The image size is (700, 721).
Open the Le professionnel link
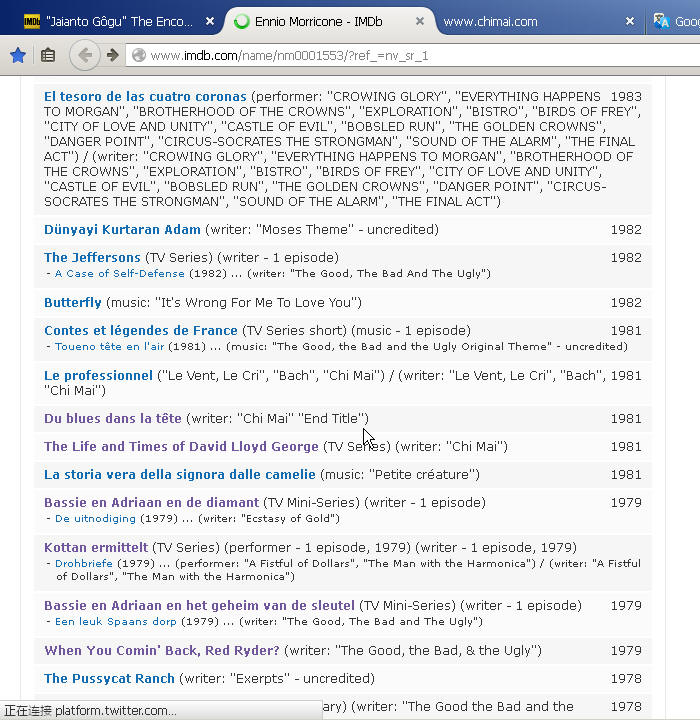point(98,376)
